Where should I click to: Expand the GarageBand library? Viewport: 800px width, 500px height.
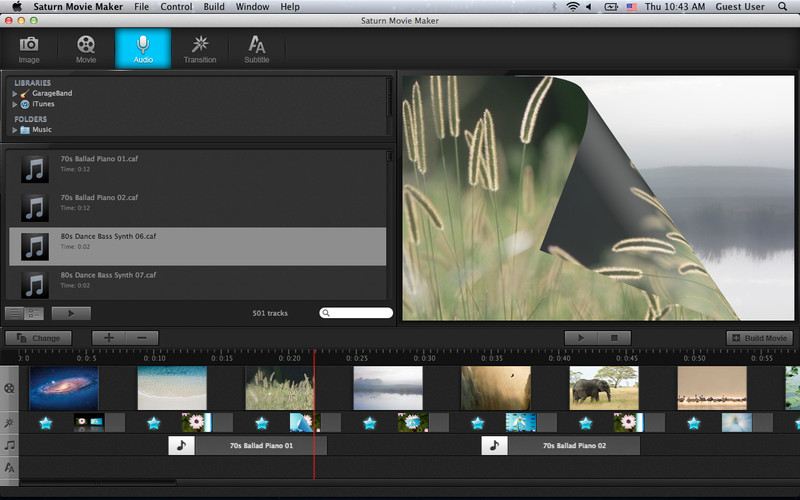[15, 94]
